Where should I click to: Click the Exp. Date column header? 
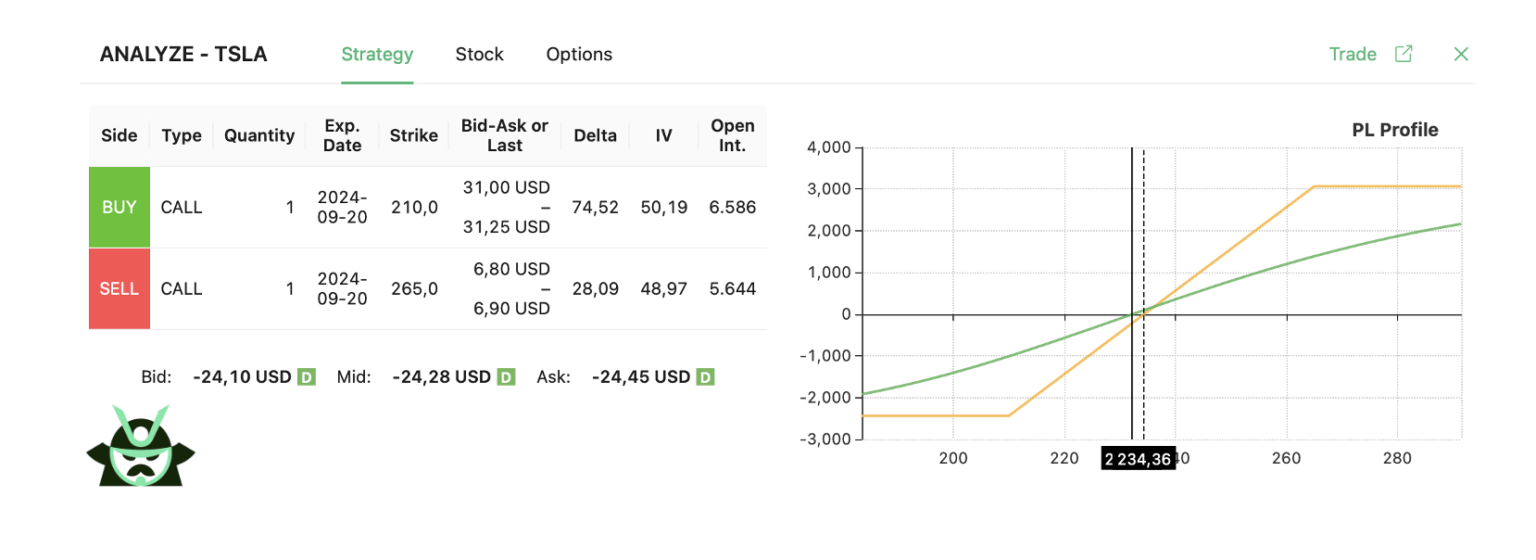342,135
